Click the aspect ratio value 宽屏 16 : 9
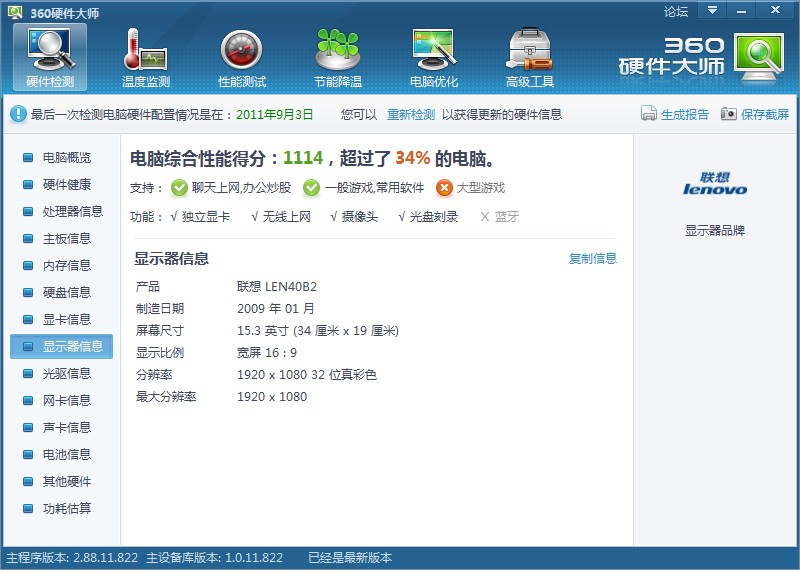Image resolution: width=800 pixels, height=570 pixels. [267, 353]
